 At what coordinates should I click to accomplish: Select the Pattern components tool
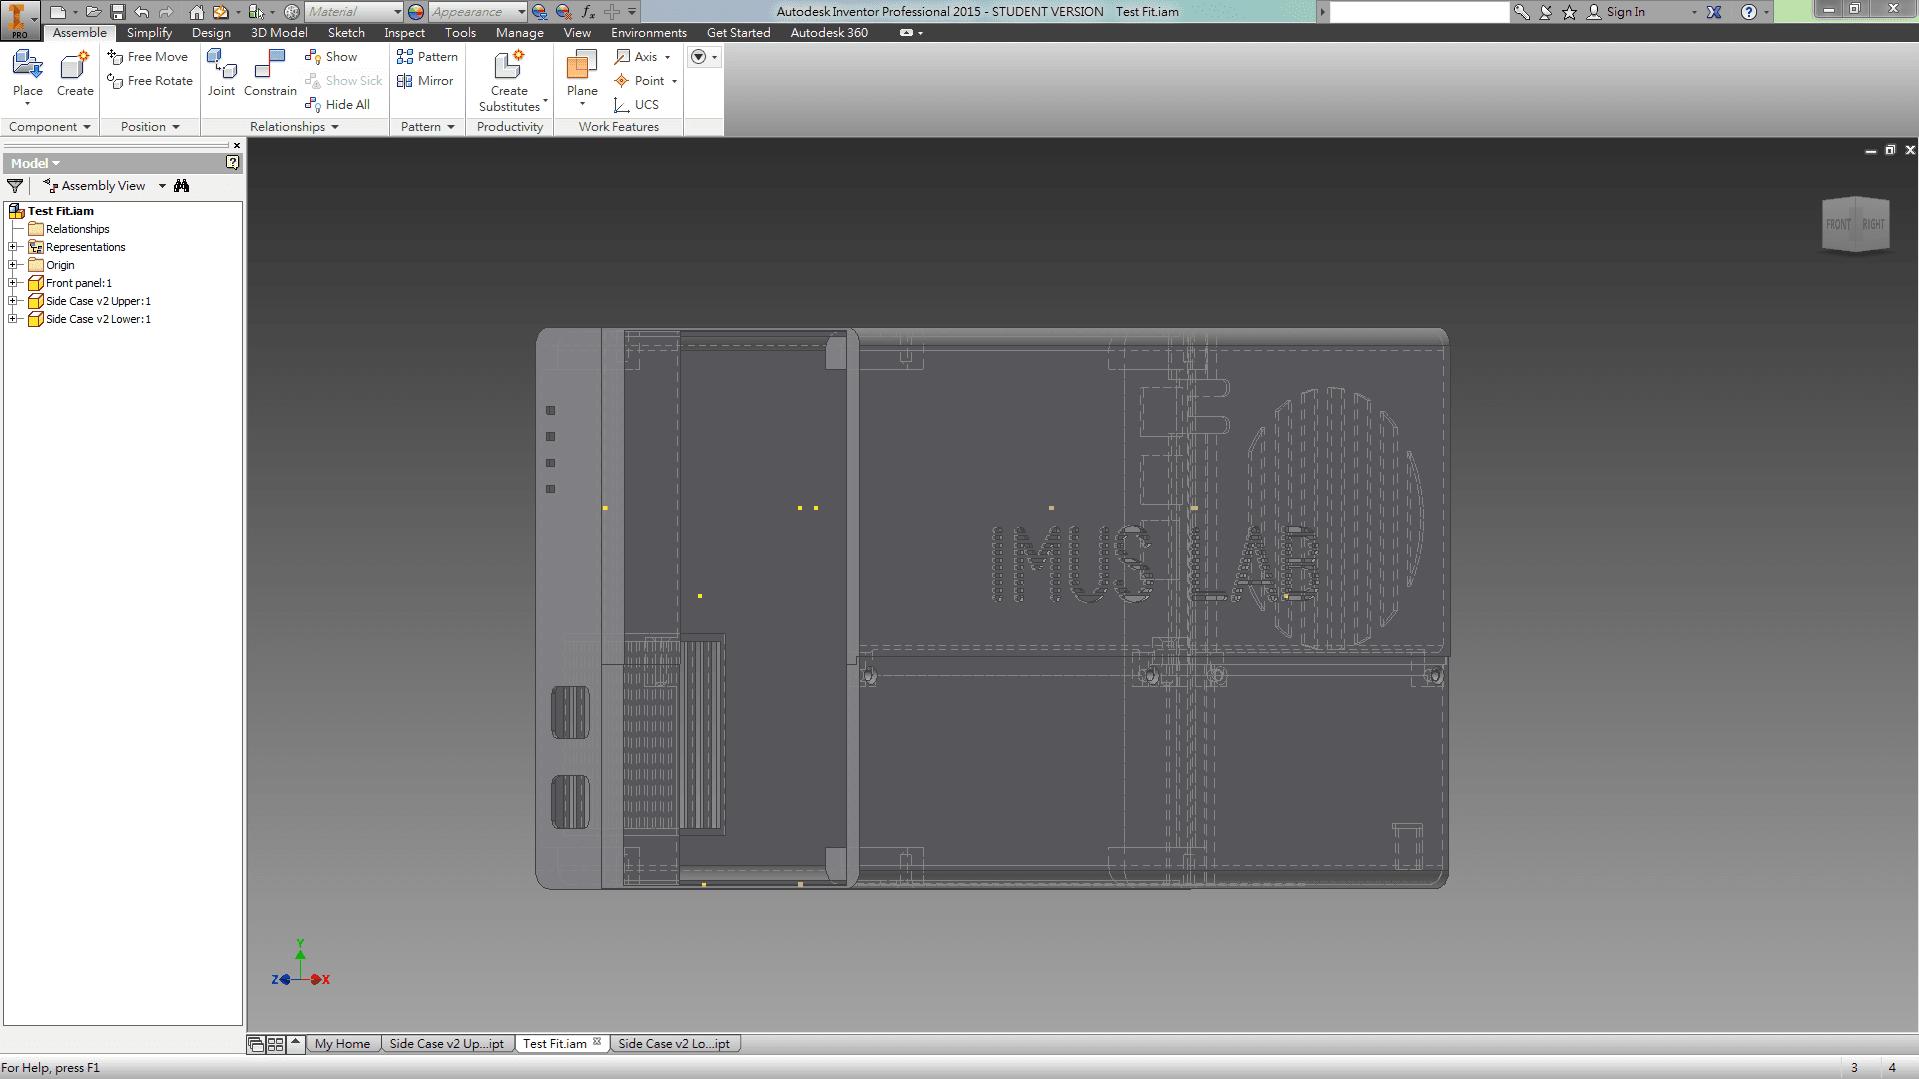click(x=427, y=57)
